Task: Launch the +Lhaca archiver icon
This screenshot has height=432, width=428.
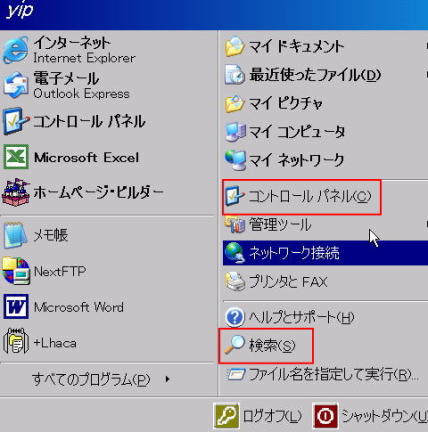Action: pos(16,342)
